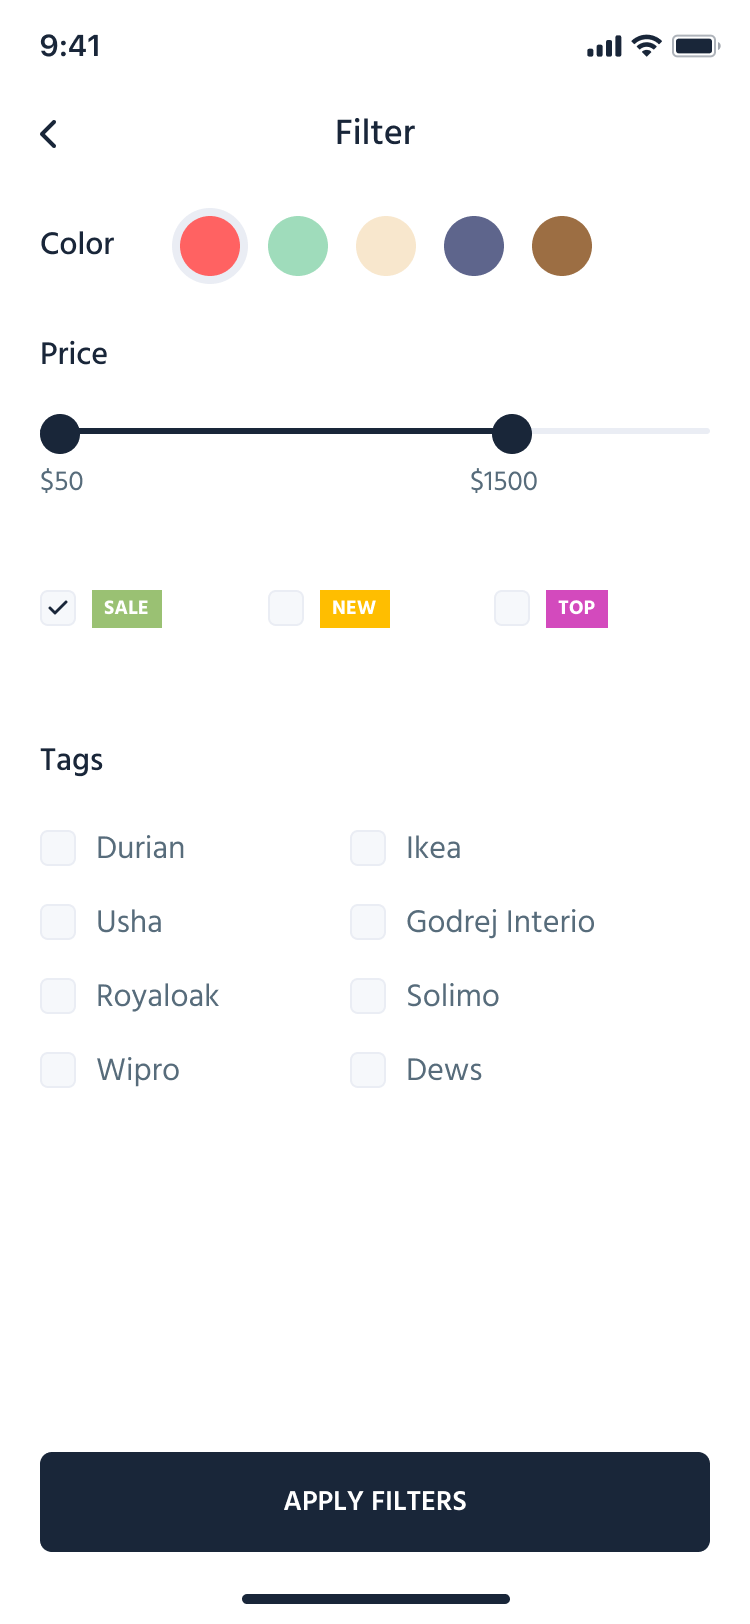Pick the cream beige color swatch

[x=386, y=246]
